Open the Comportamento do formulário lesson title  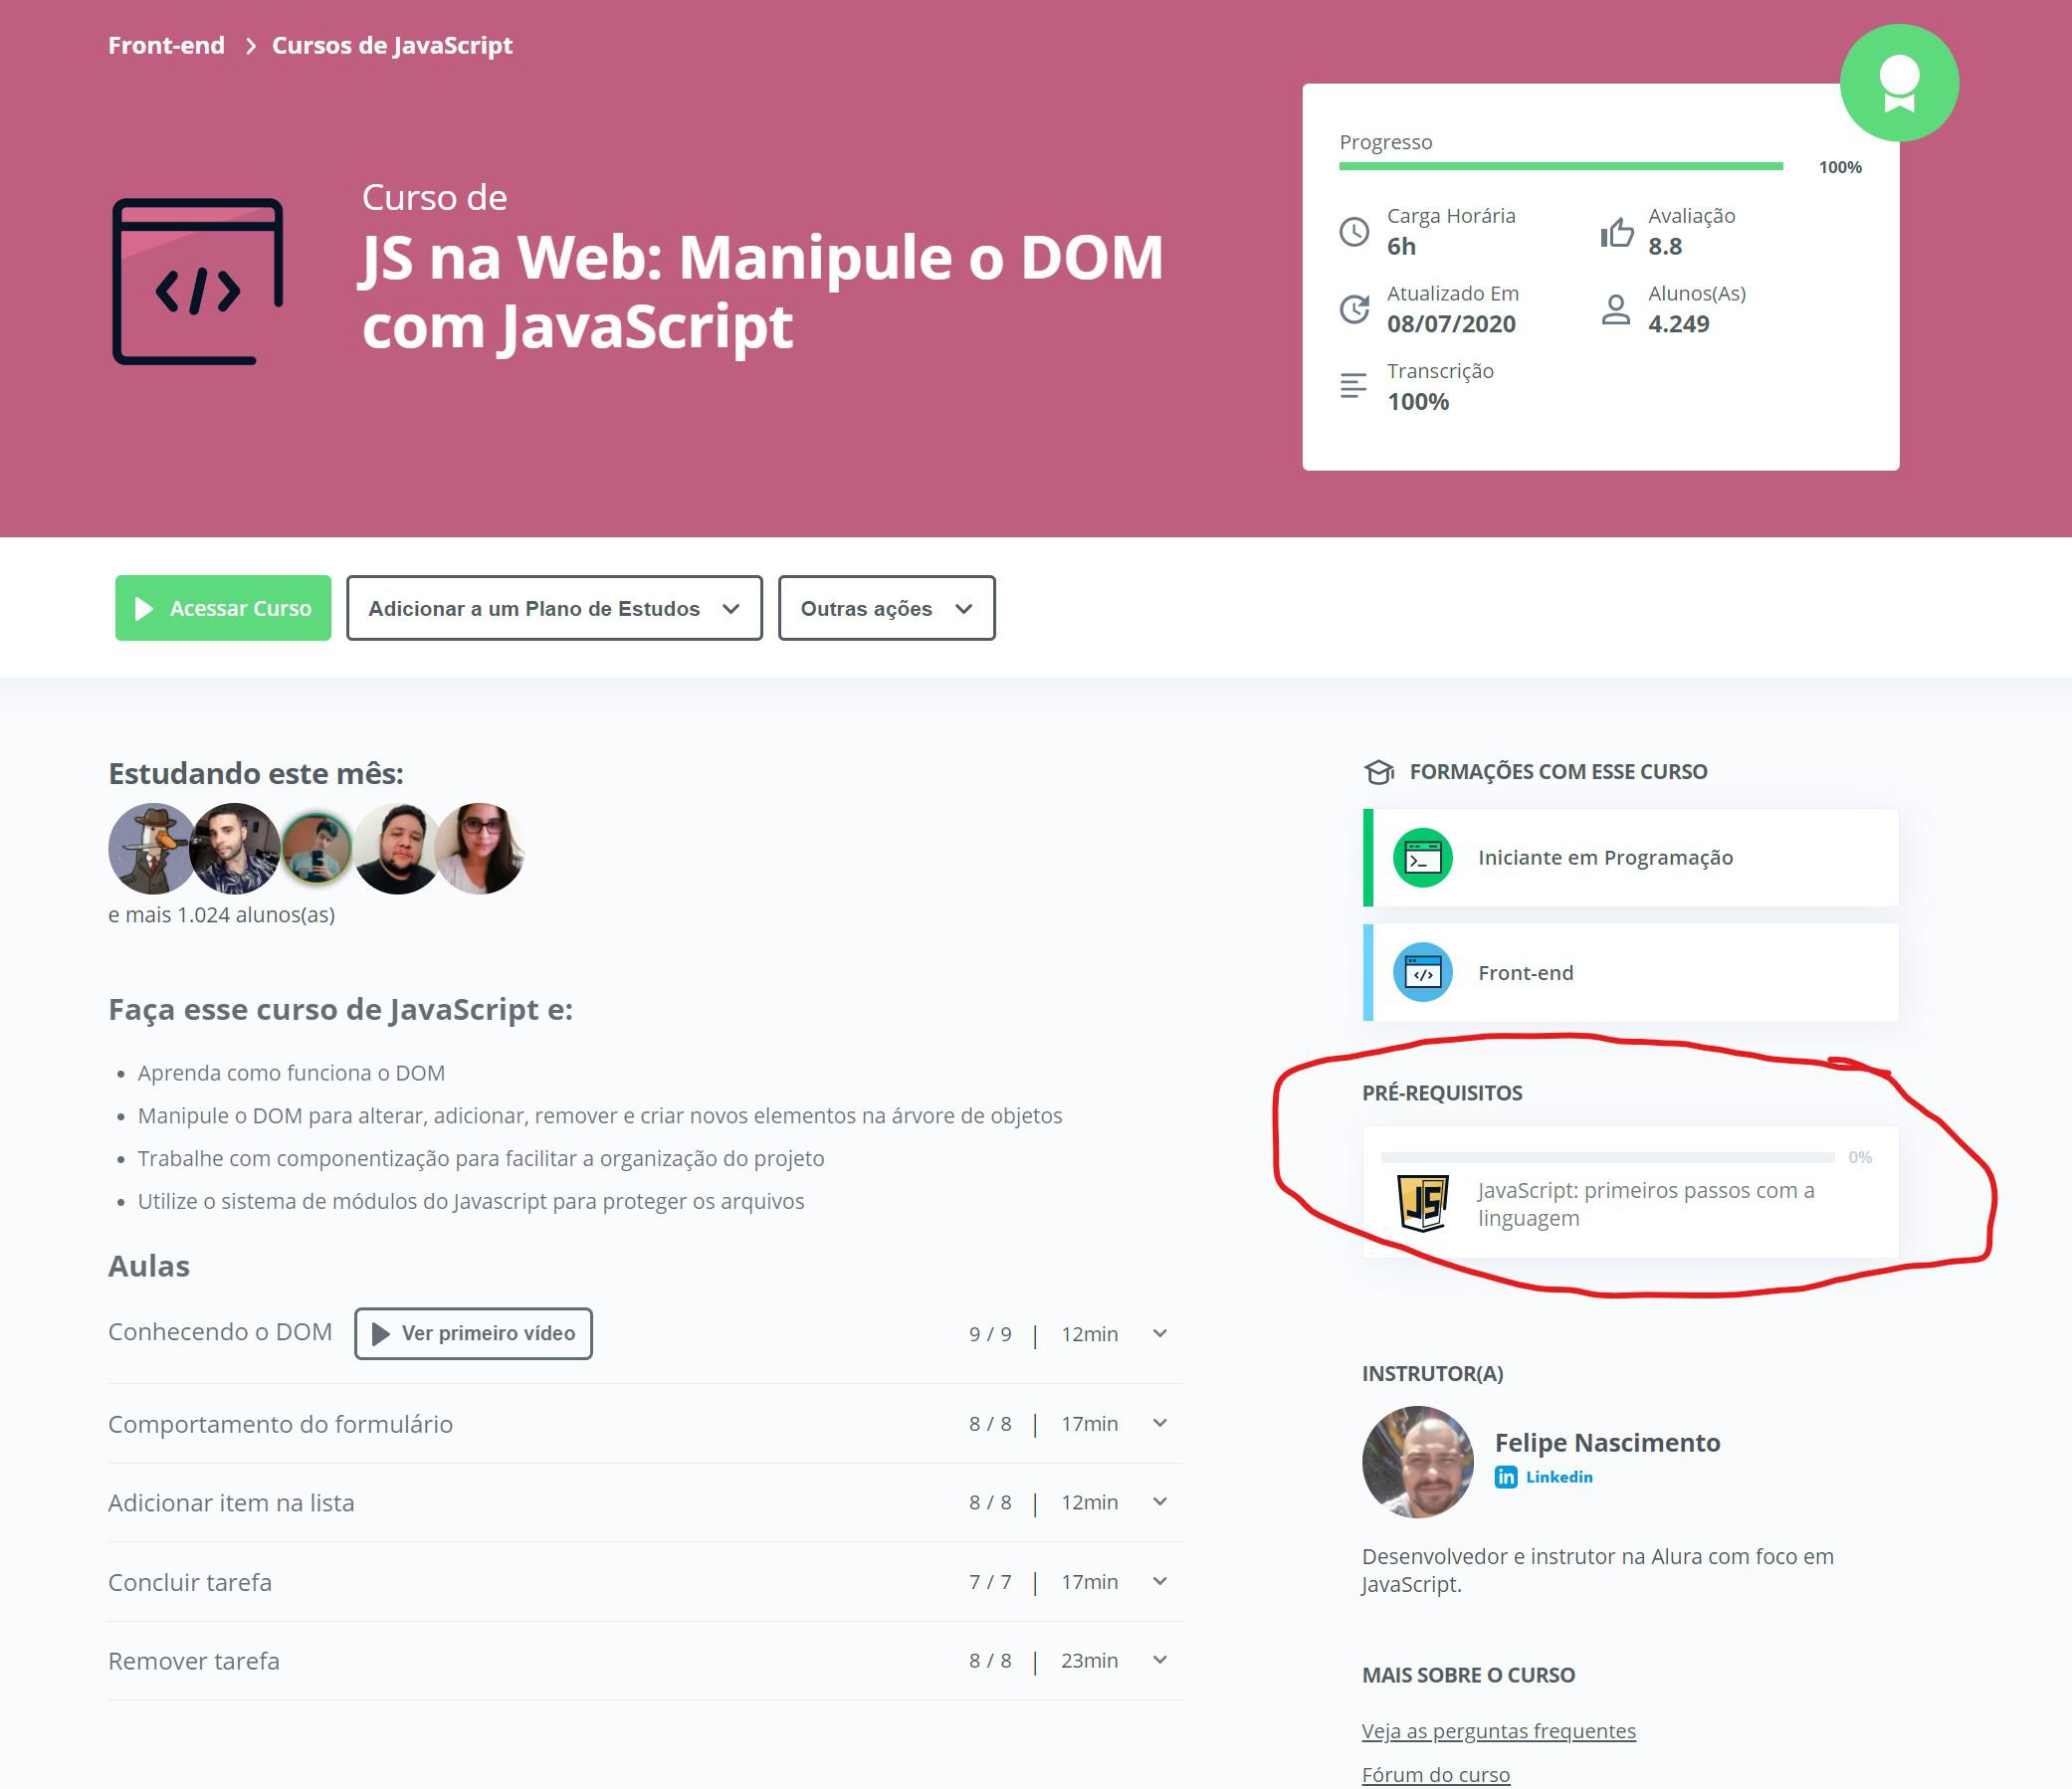pyautogui.click(x=280, y=1424)
